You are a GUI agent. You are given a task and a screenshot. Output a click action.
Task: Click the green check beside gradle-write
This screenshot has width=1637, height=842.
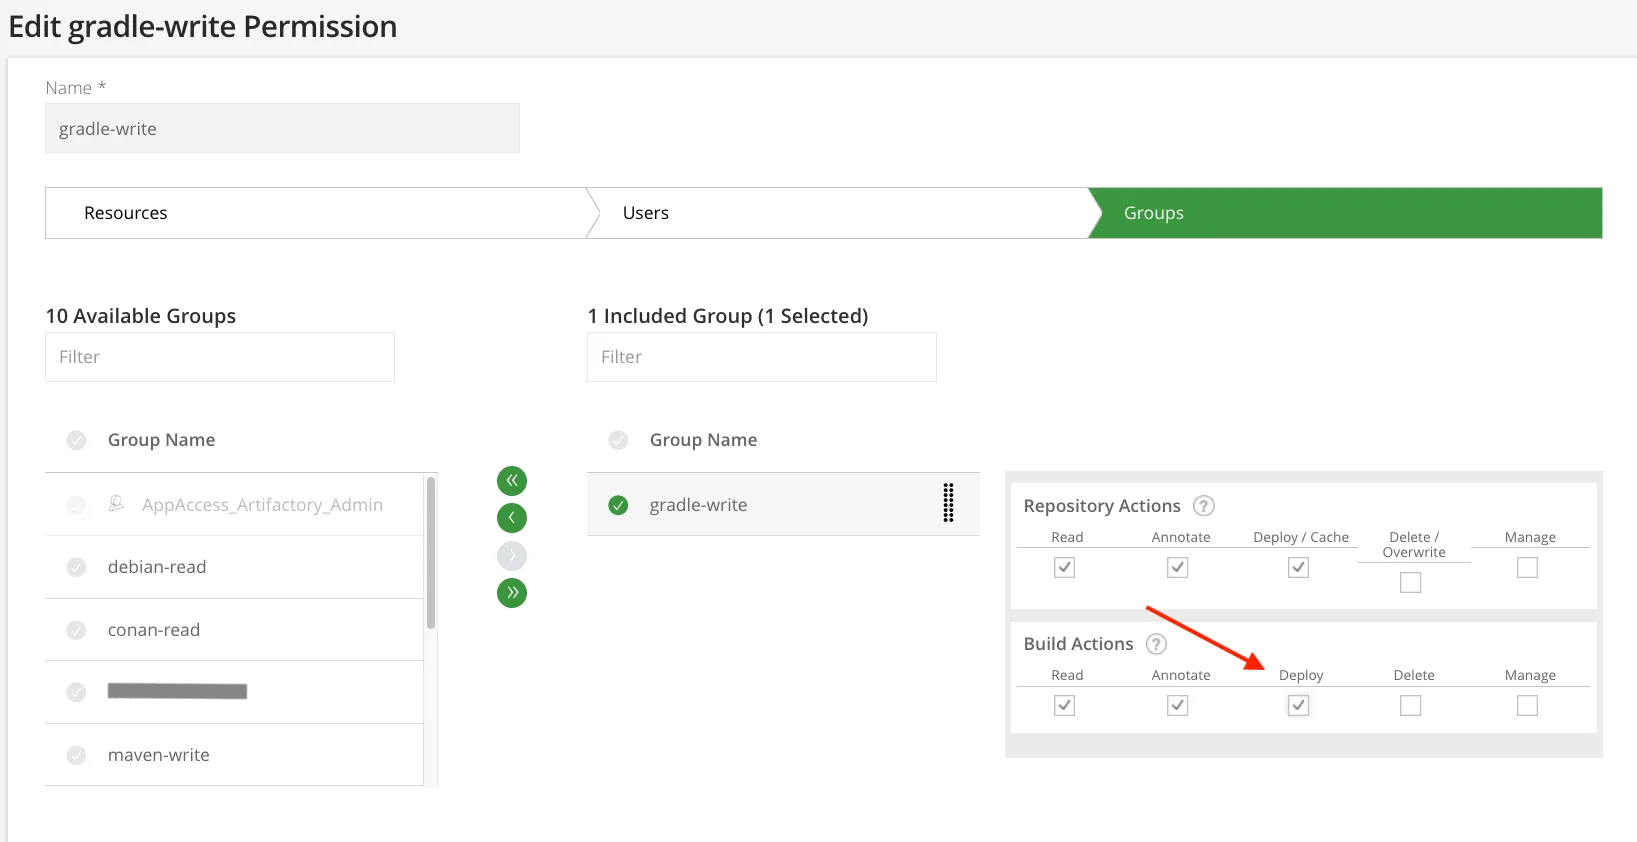(619, 505)
